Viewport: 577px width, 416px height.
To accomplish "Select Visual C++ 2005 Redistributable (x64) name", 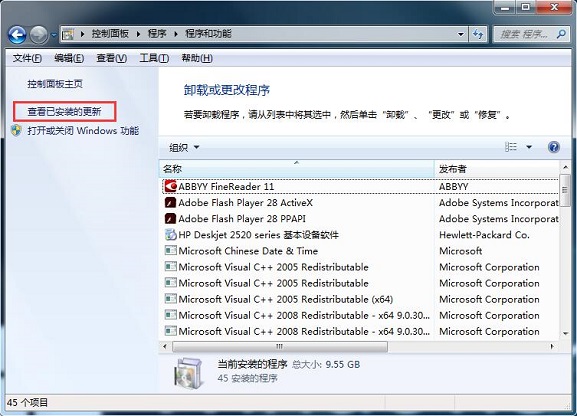I will point(286,299).
